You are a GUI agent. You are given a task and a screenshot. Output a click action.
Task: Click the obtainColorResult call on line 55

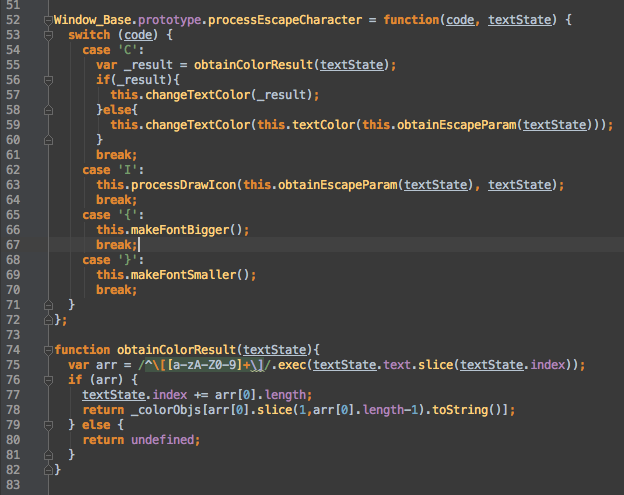click(254, 65)
